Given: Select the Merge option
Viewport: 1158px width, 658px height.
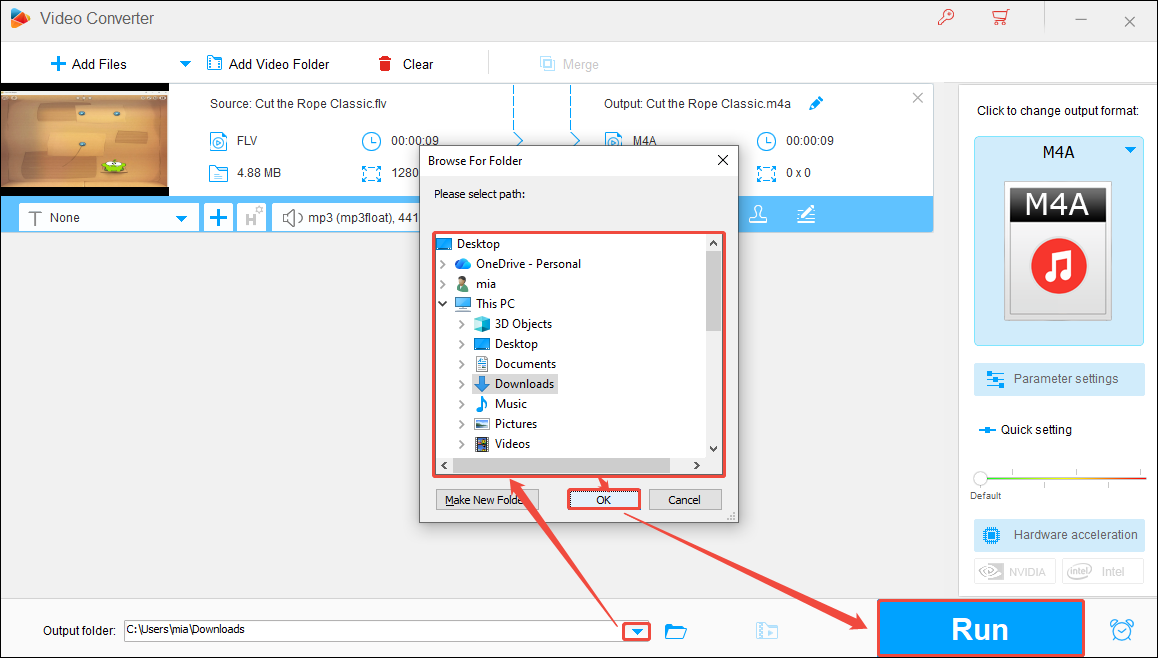Looking at the screenshot, I should coord(569,63).
